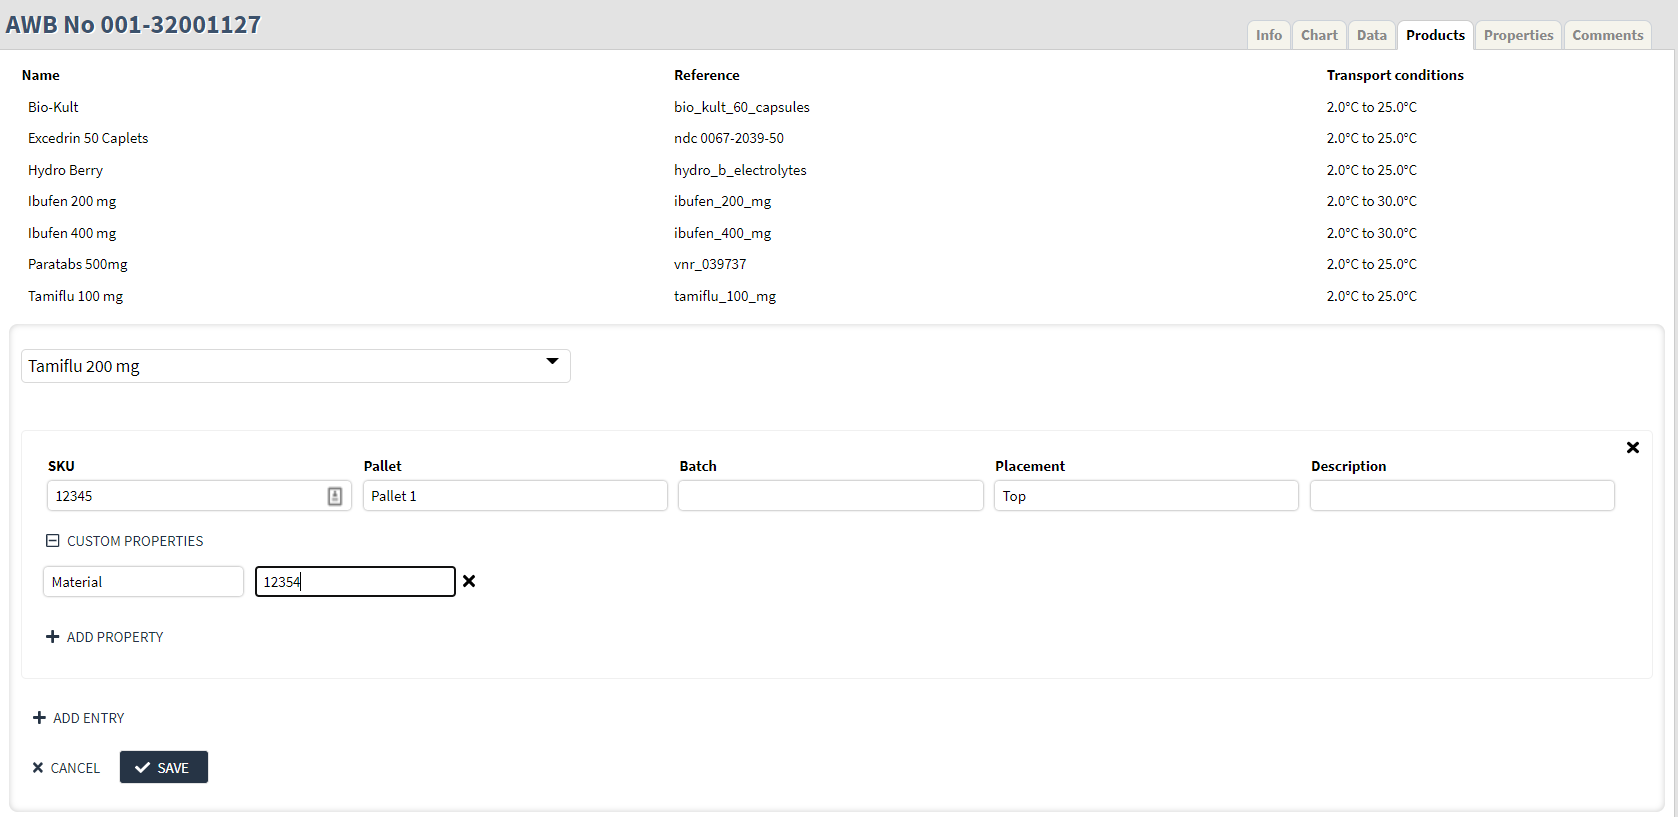Select the Hydro Berry product
Viewport: 1678px width, 817px height.
click(65, 170)
